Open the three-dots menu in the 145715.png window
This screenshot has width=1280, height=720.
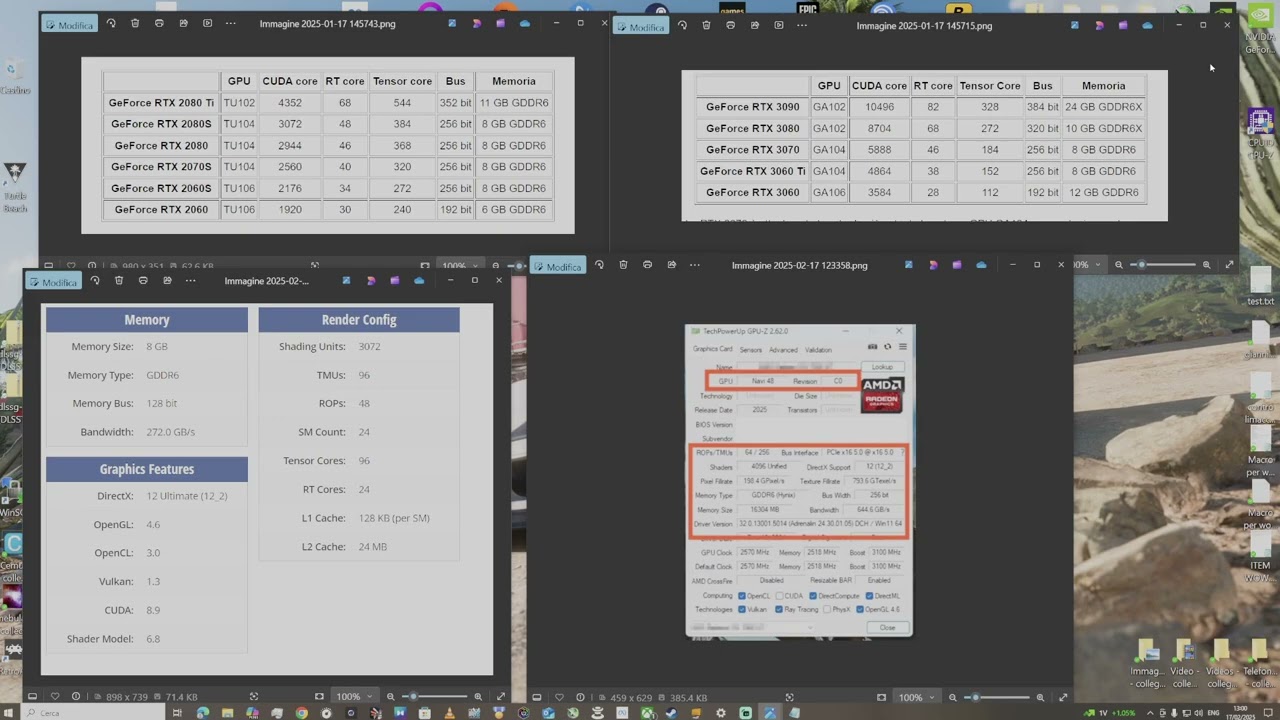[x=802, y=26]
